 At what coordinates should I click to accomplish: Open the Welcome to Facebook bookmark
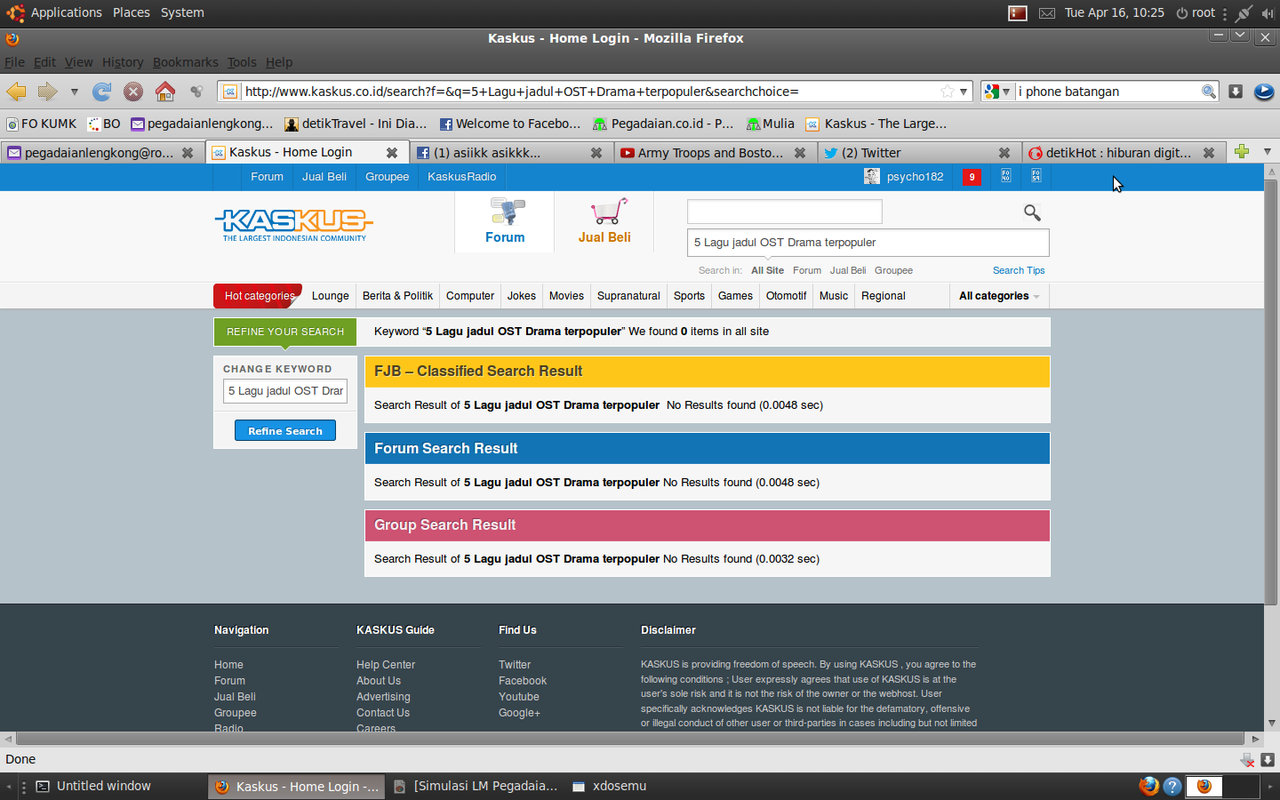point(510,124)
